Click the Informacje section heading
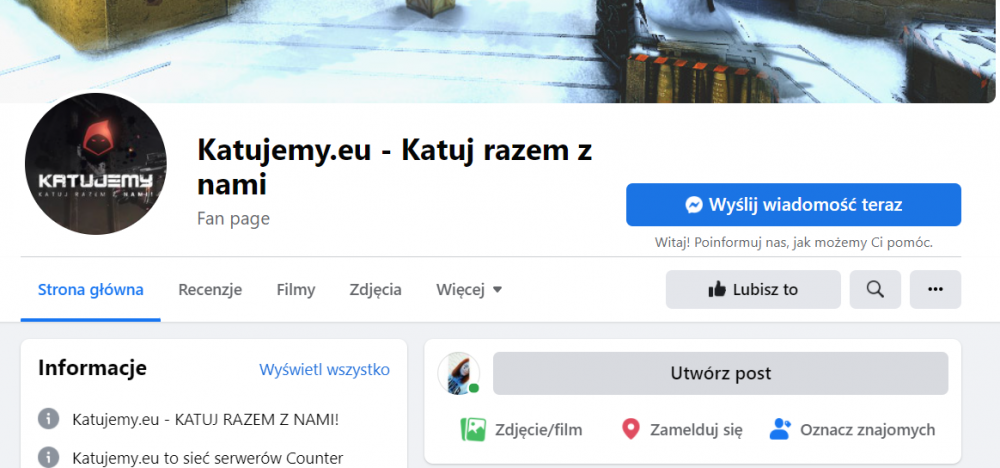Viewport: 1000px width, 468px height. pyautogui.click(x=92, y=368)
